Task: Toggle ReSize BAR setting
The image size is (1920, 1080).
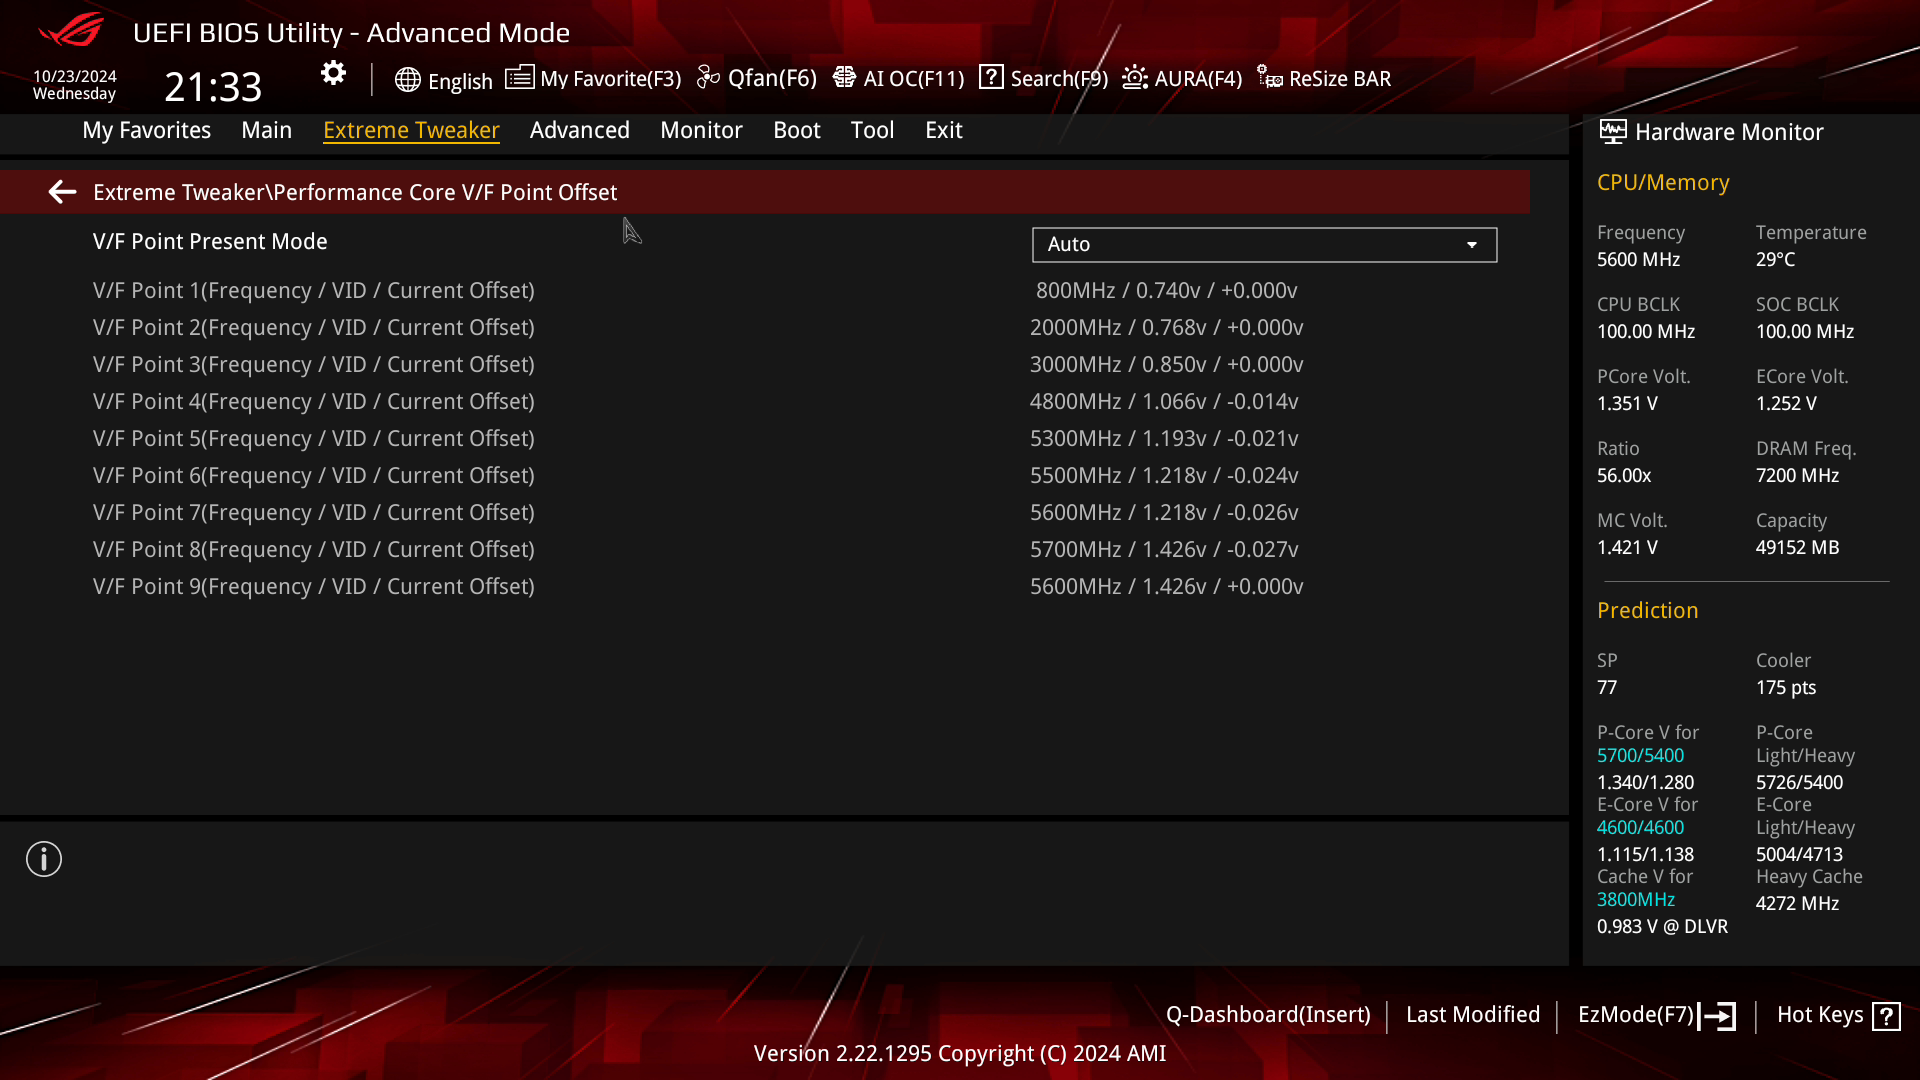Action: [1325, 78]
